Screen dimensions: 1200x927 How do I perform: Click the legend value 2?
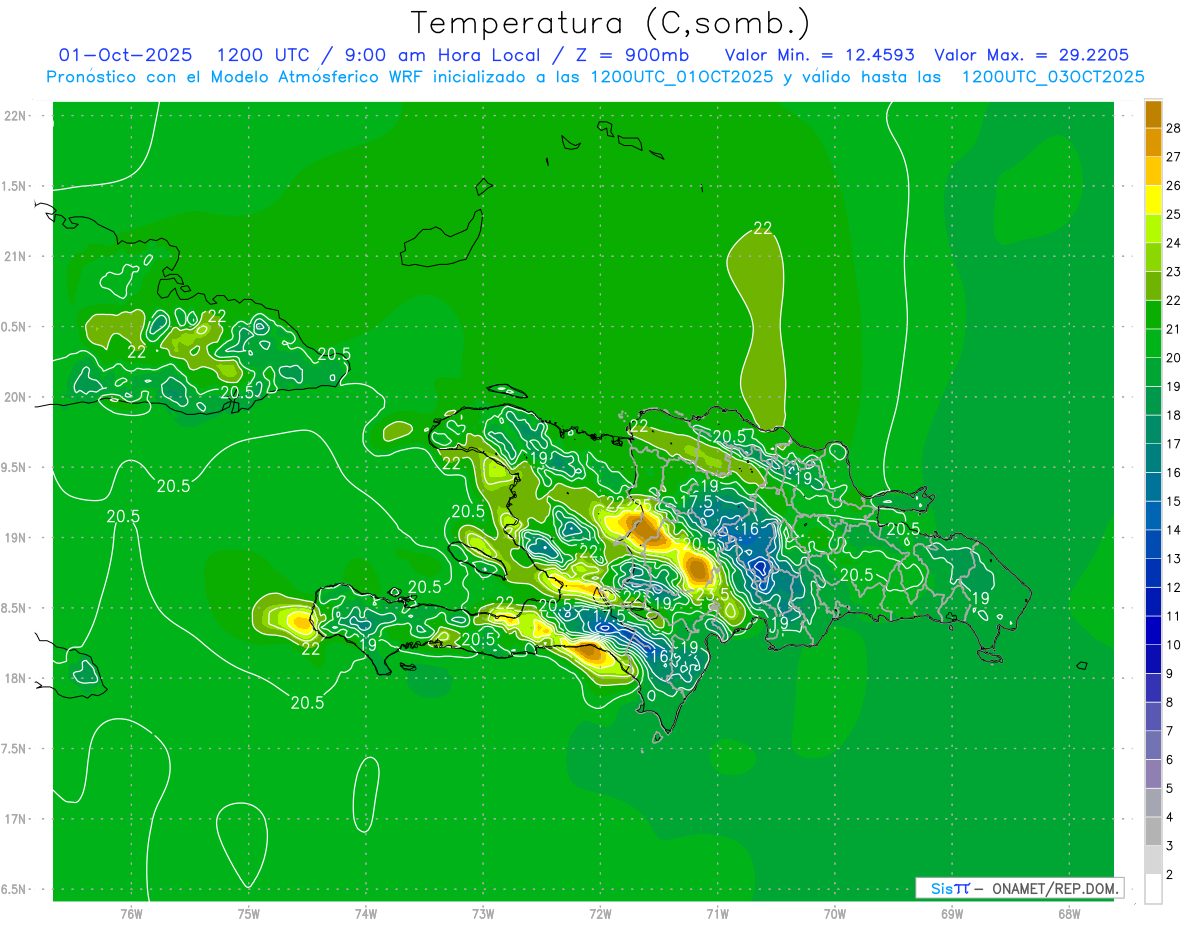(x=1171, y=875)
